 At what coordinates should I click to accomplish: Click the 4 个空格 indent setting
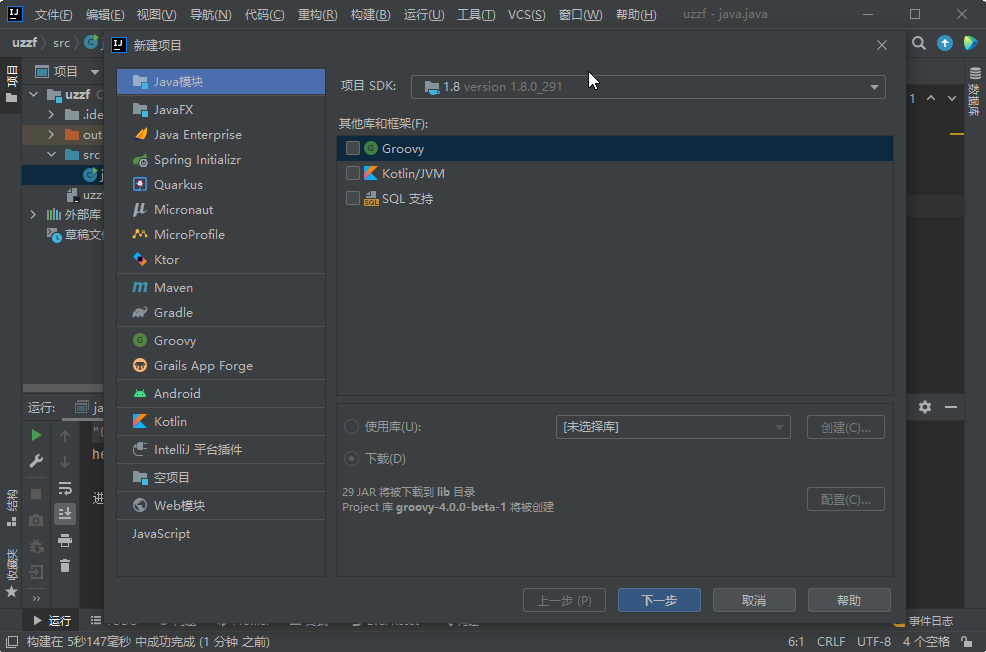(x=926, y=642)
